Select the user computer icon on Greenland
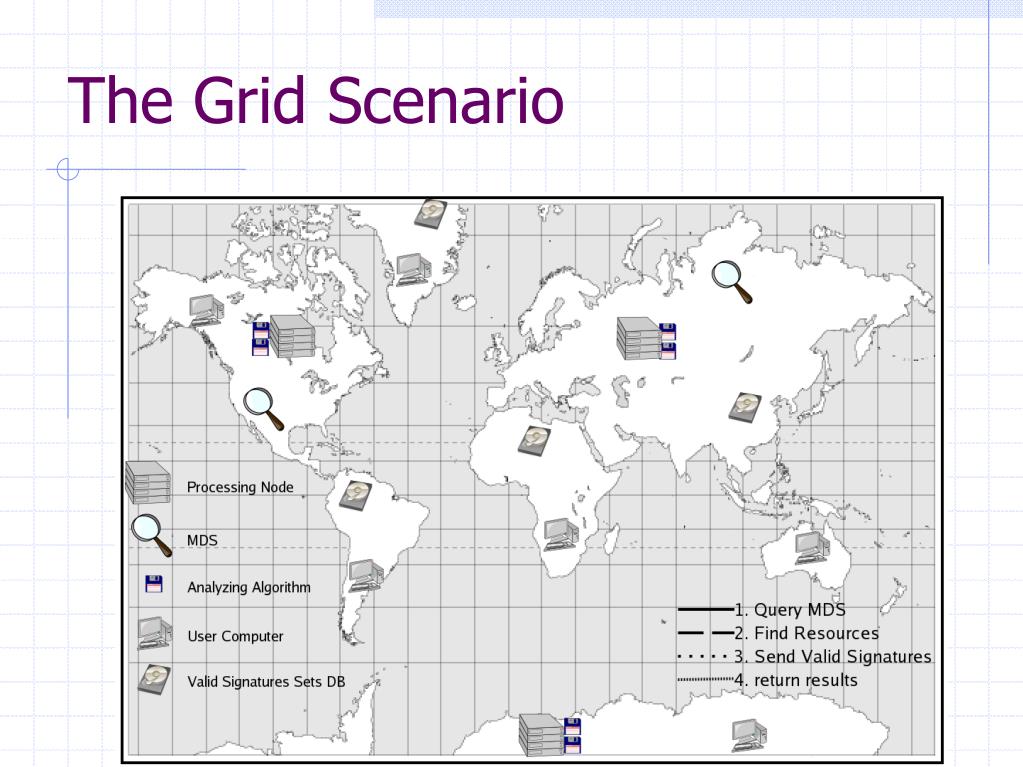The width and height of the screenshot is (1023, 767). 414,270
